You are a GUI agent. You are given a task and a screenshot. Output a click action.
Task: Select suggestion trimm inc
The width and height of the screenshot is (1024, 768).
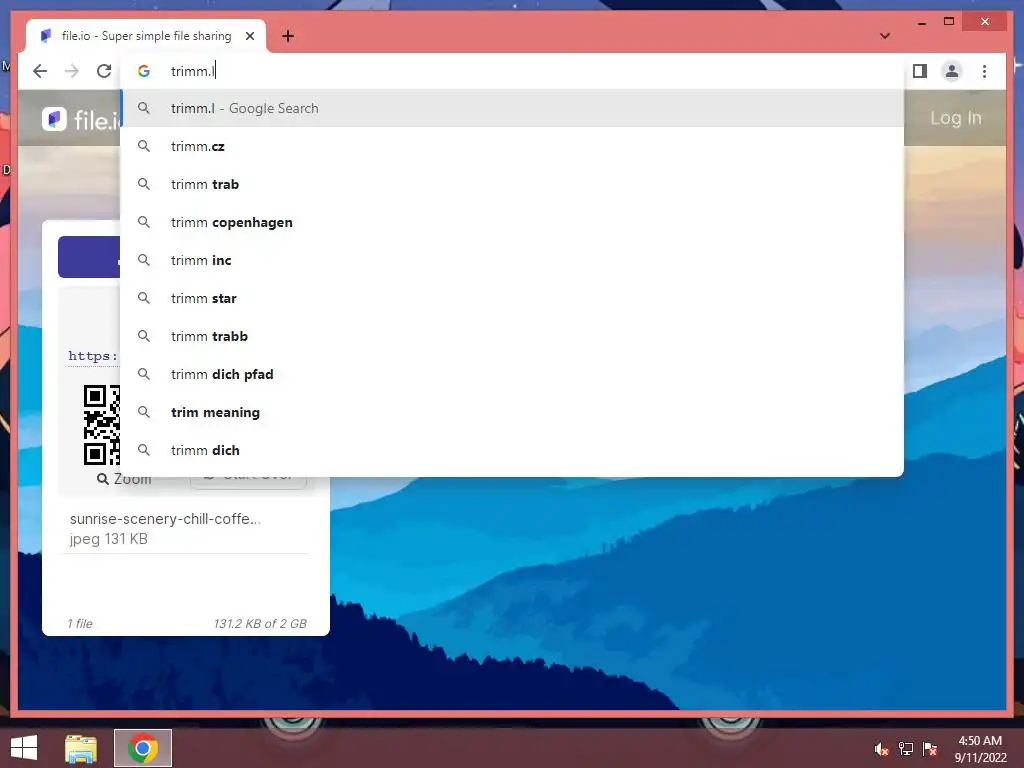[513, 260]
